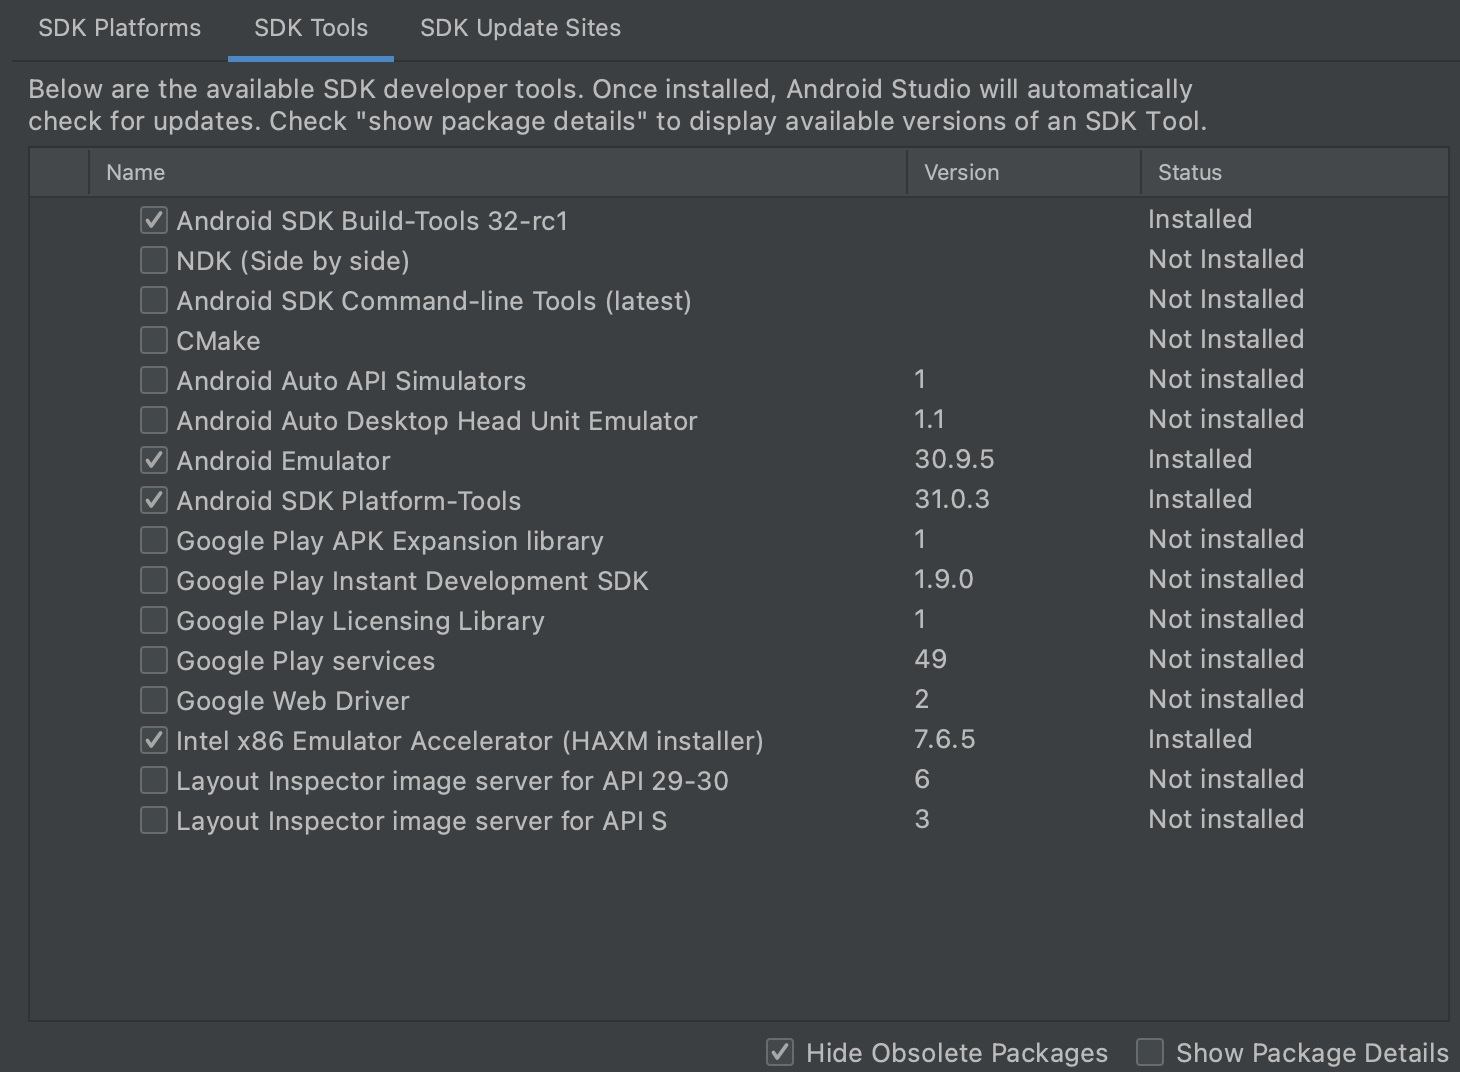Select the SDK Tools tab
1460x1072 pixels.
coord(310,28)
